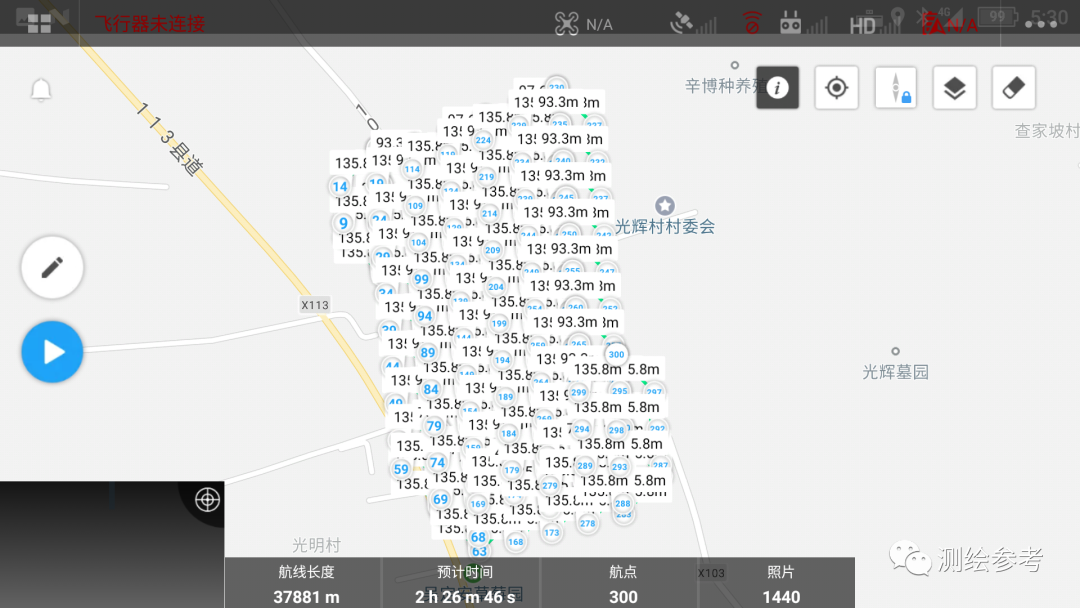Image resolution: width=1080 pixels, height=608 pixels.
Task: Select waypoint 224 marker
Action: tap(484, 140)
